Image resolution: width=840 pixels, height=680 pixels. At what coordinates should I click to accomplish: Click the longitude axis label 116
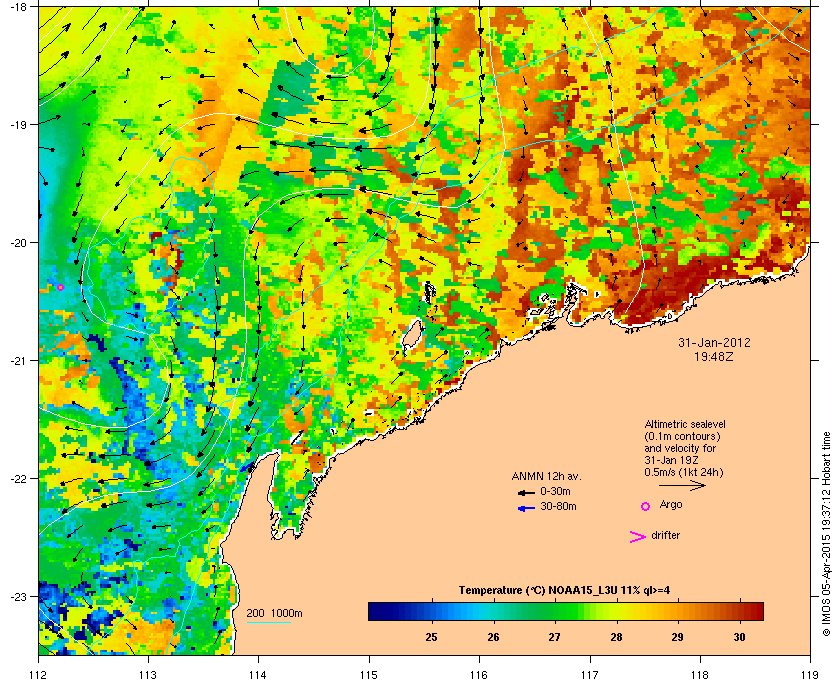(479, 674)
